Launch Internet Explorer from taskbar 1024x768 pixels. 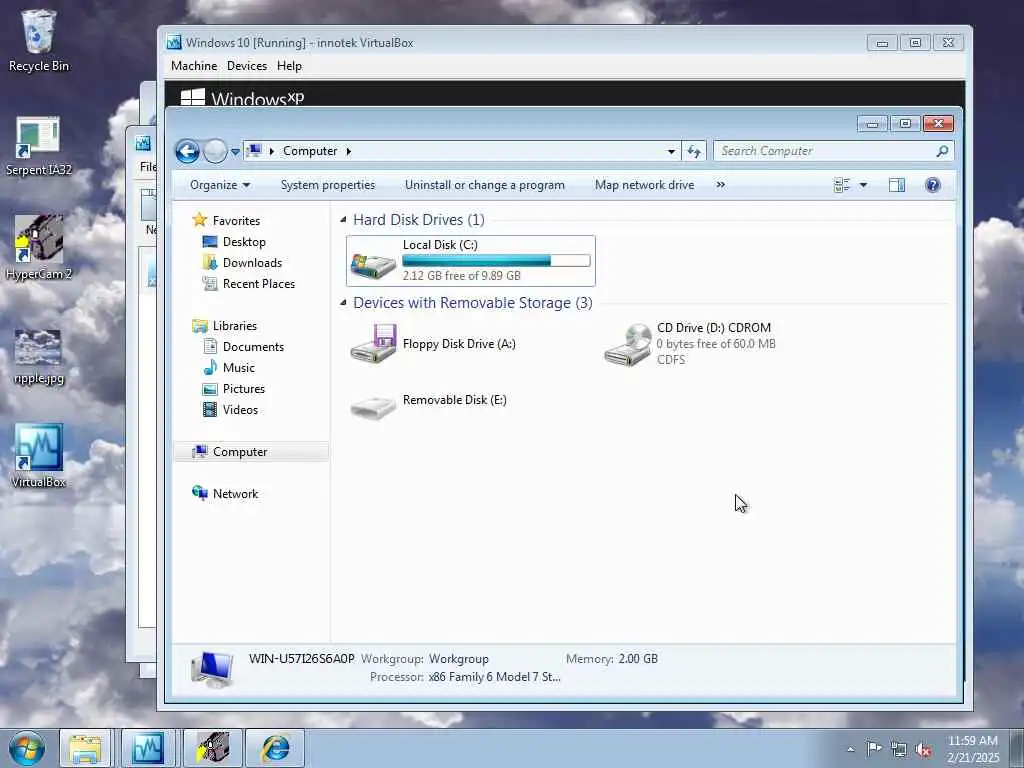275,748
